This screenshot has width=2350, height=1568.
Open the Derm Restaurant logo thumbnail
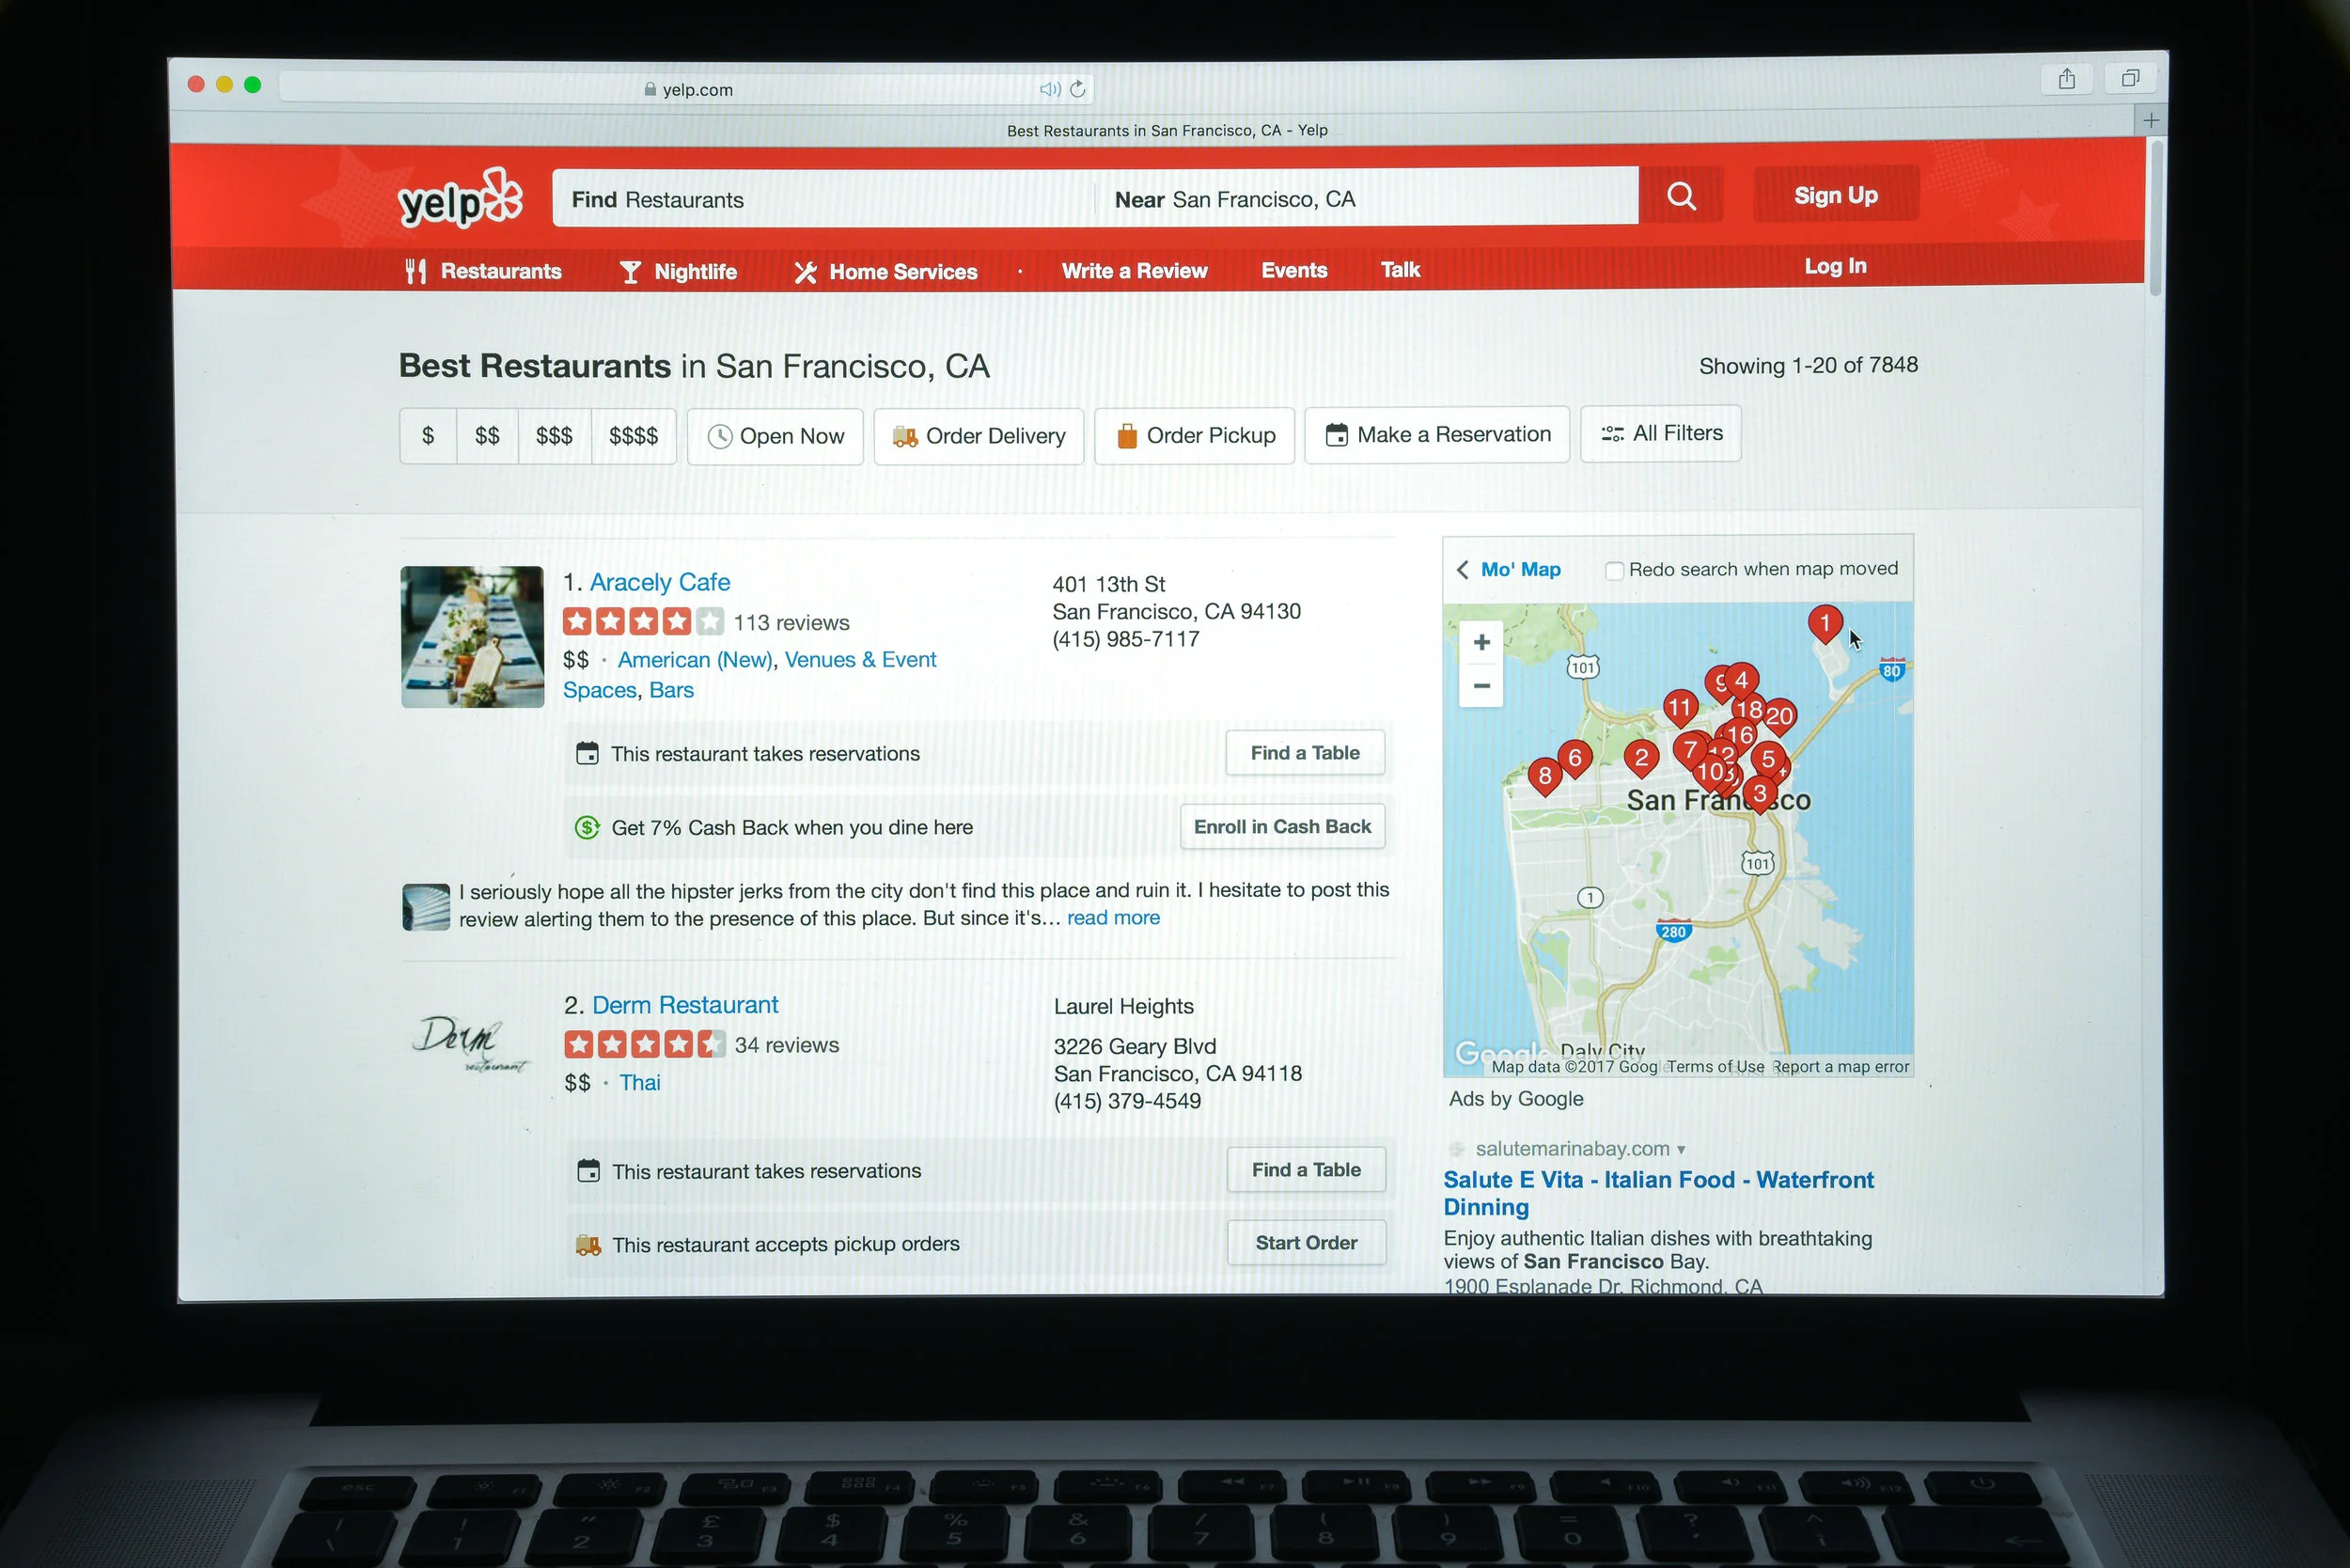coord(471,1044)
